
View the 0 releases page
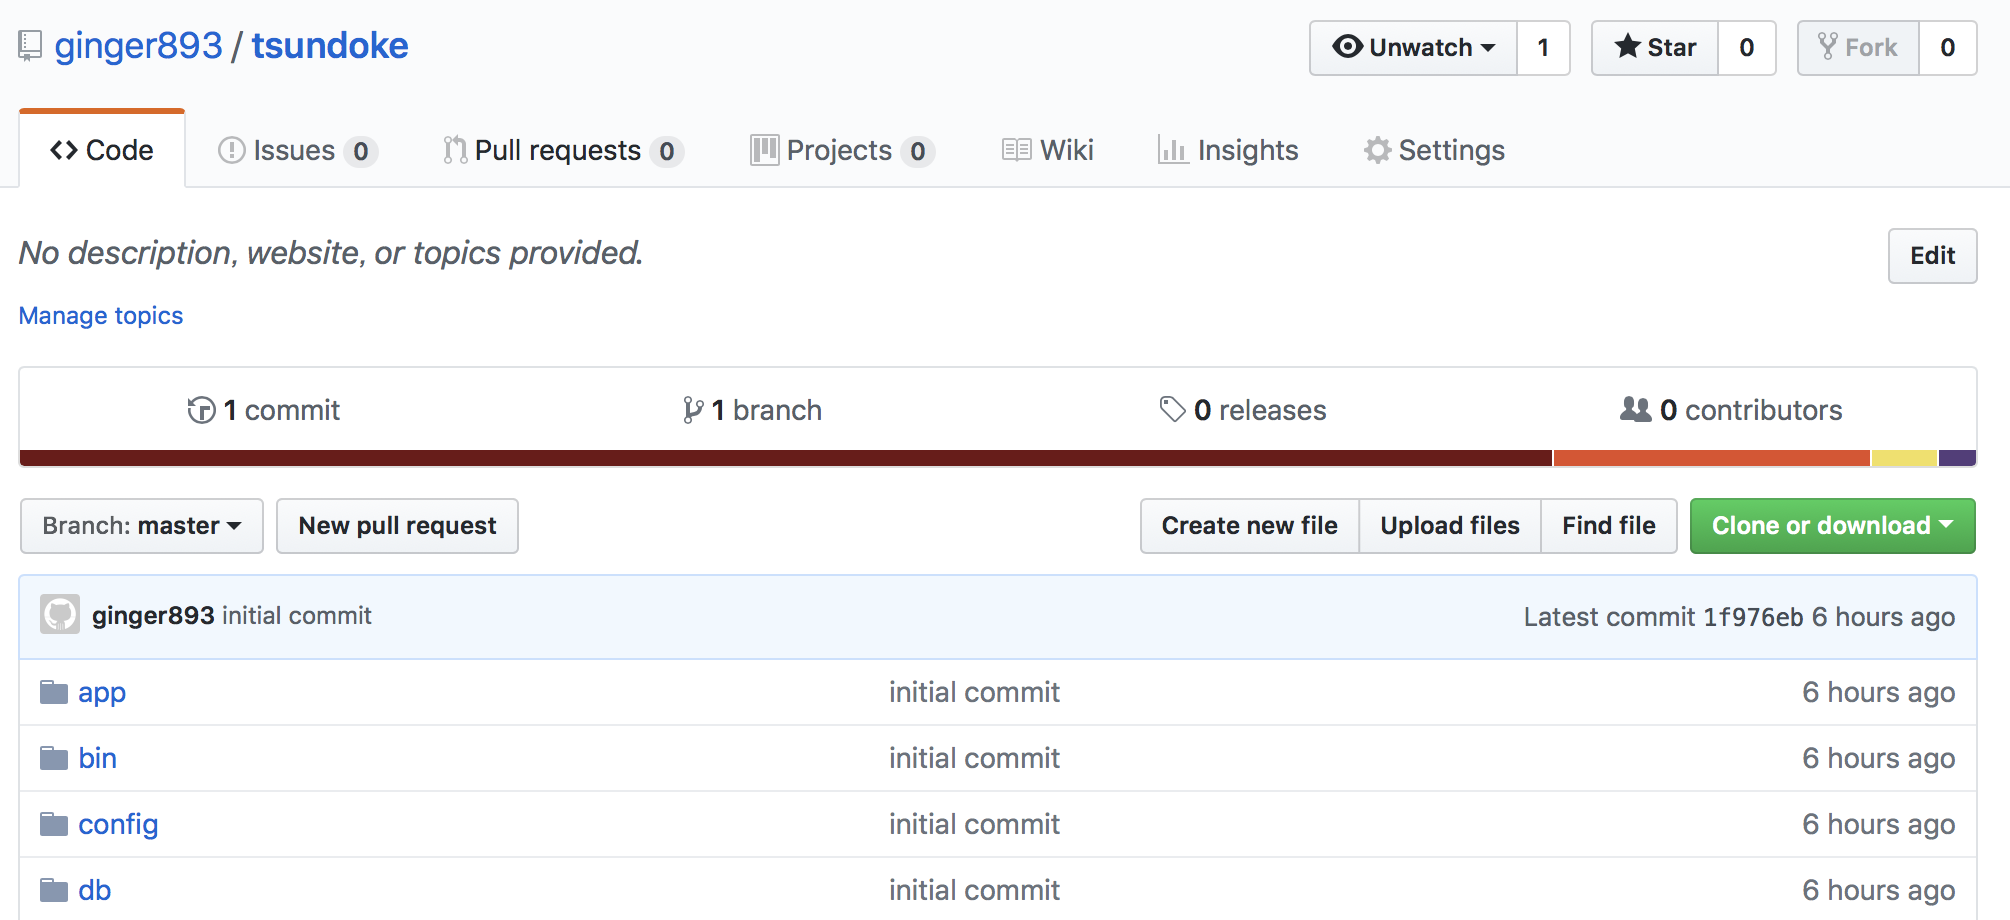(x=1243, y=410)
